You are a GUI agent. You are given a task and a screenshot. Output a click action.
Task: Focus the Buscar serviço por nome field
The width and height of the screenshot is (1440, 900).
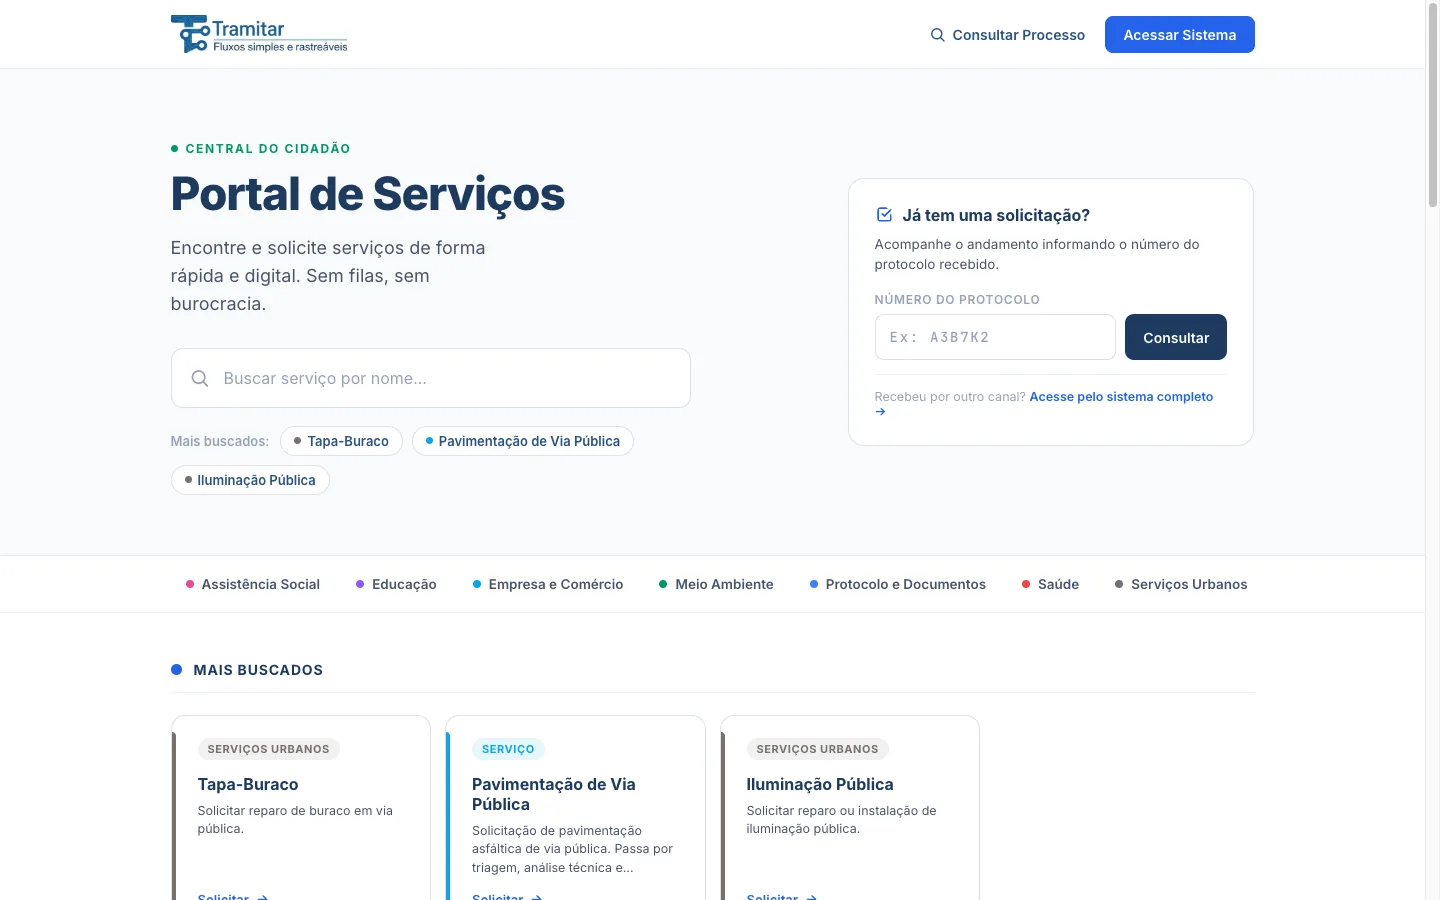[x=431, y=378]
